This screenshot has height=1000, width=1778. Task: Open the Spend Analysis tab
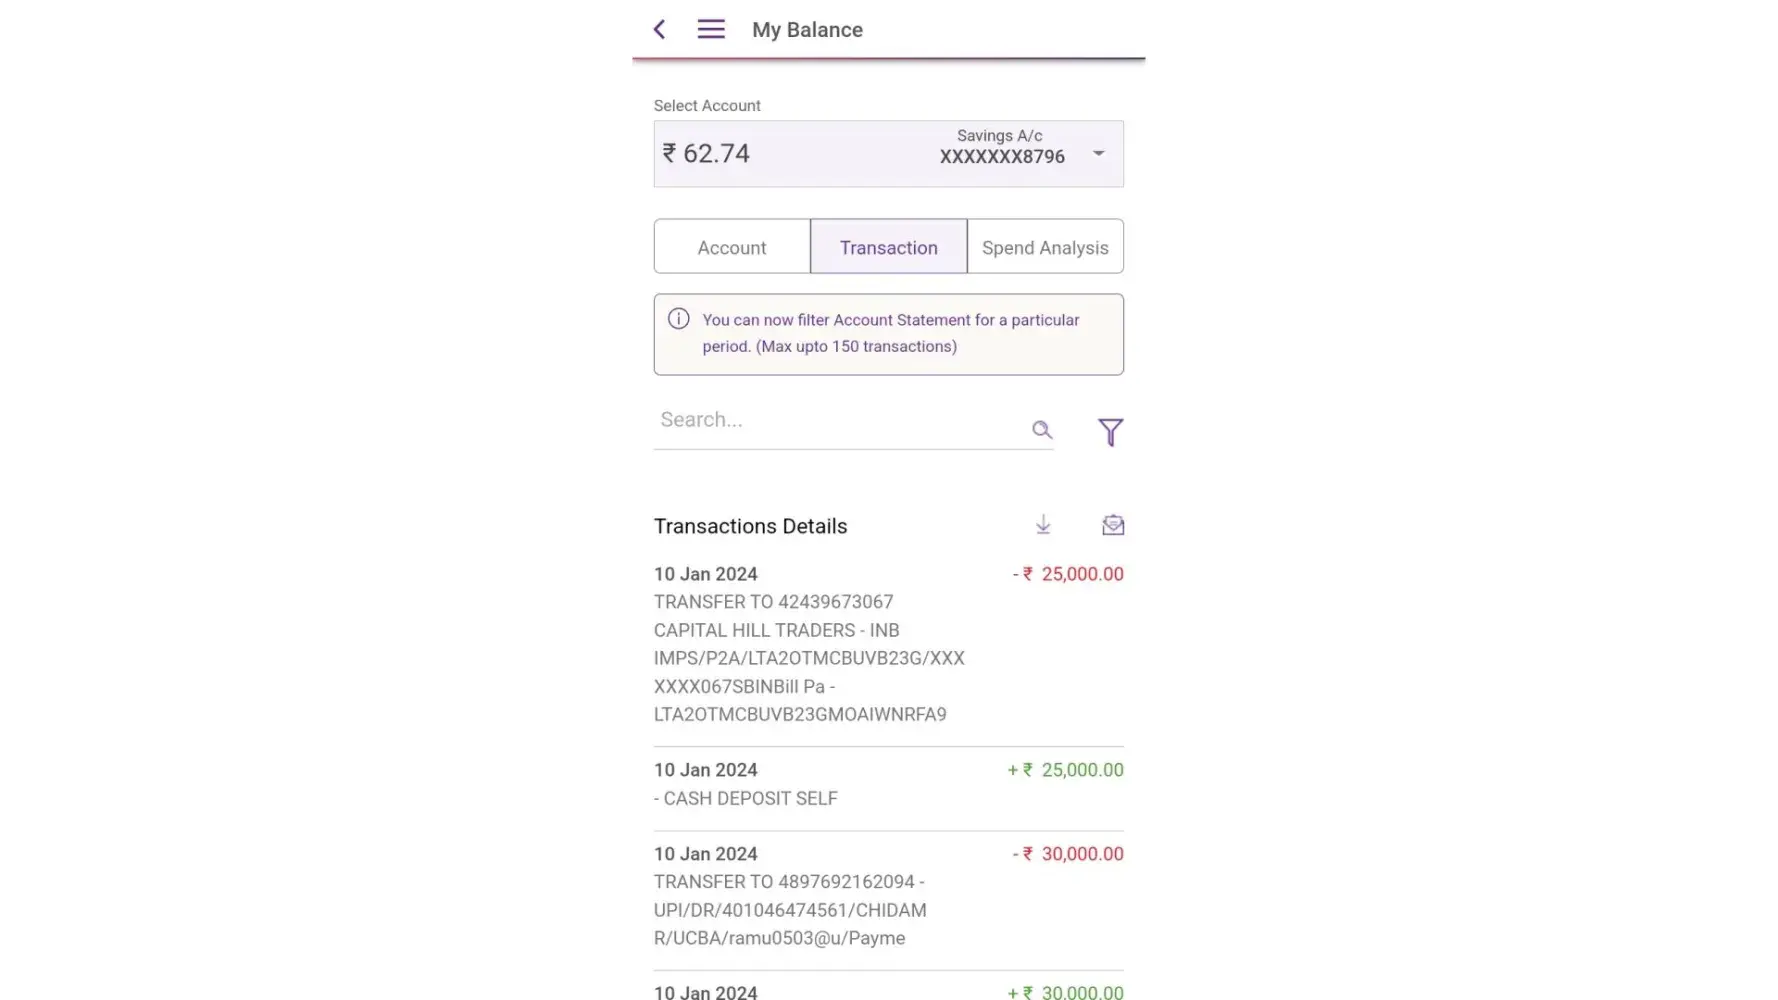point(1045,247)
